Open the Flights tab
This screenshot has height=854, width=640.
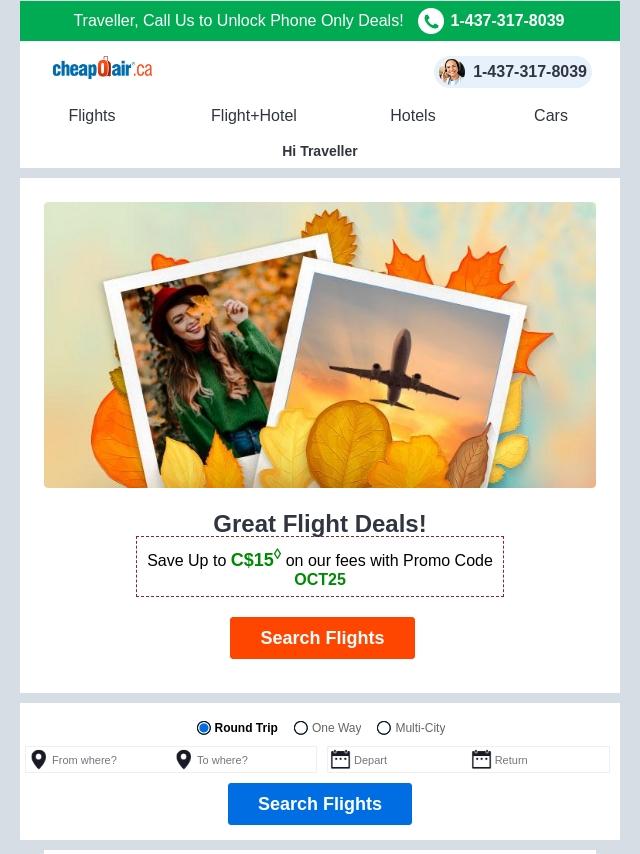[x=92, y=116]
